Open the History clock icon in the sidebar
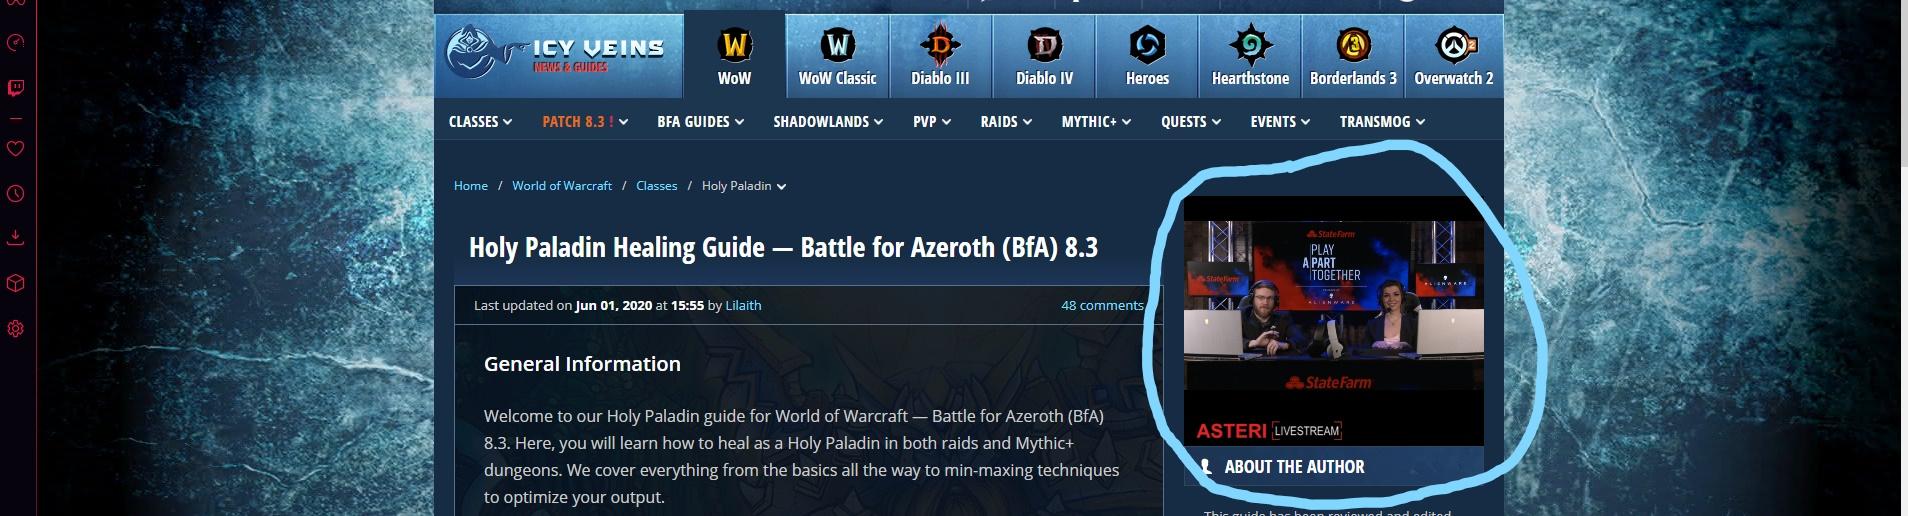 (x=16, y=194)
